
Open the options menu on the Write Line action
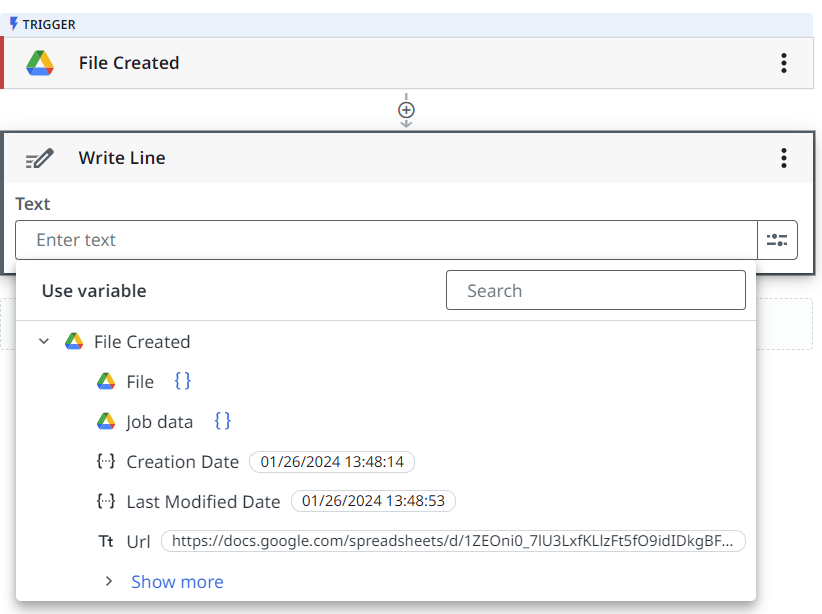pyautogui.click(x=785, y=157)
